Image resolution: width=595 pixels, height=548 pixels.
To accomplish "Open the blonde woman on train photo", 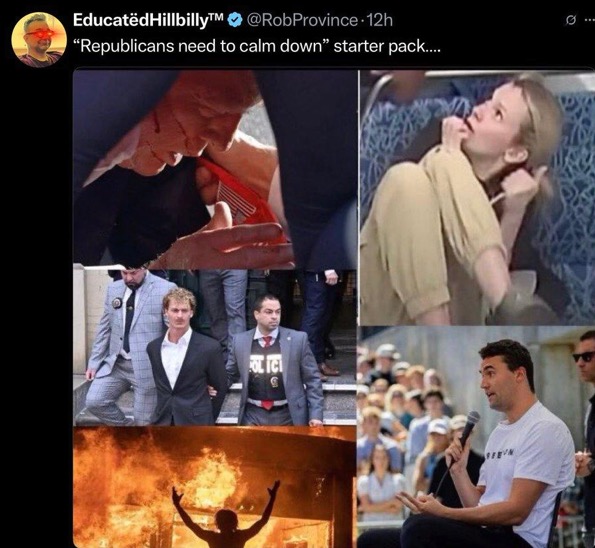I will click(x=477, y=197).
